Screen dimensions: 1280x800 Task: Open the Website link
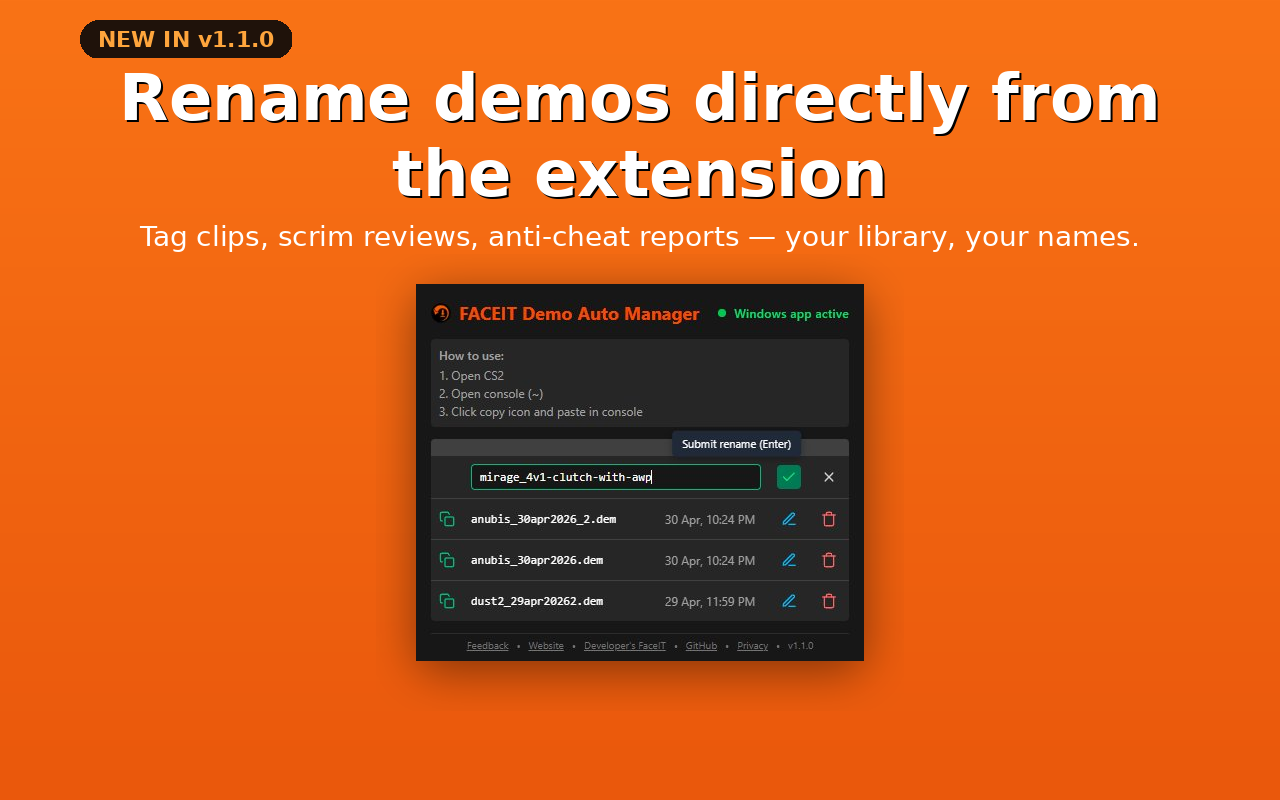coord(546,646)
